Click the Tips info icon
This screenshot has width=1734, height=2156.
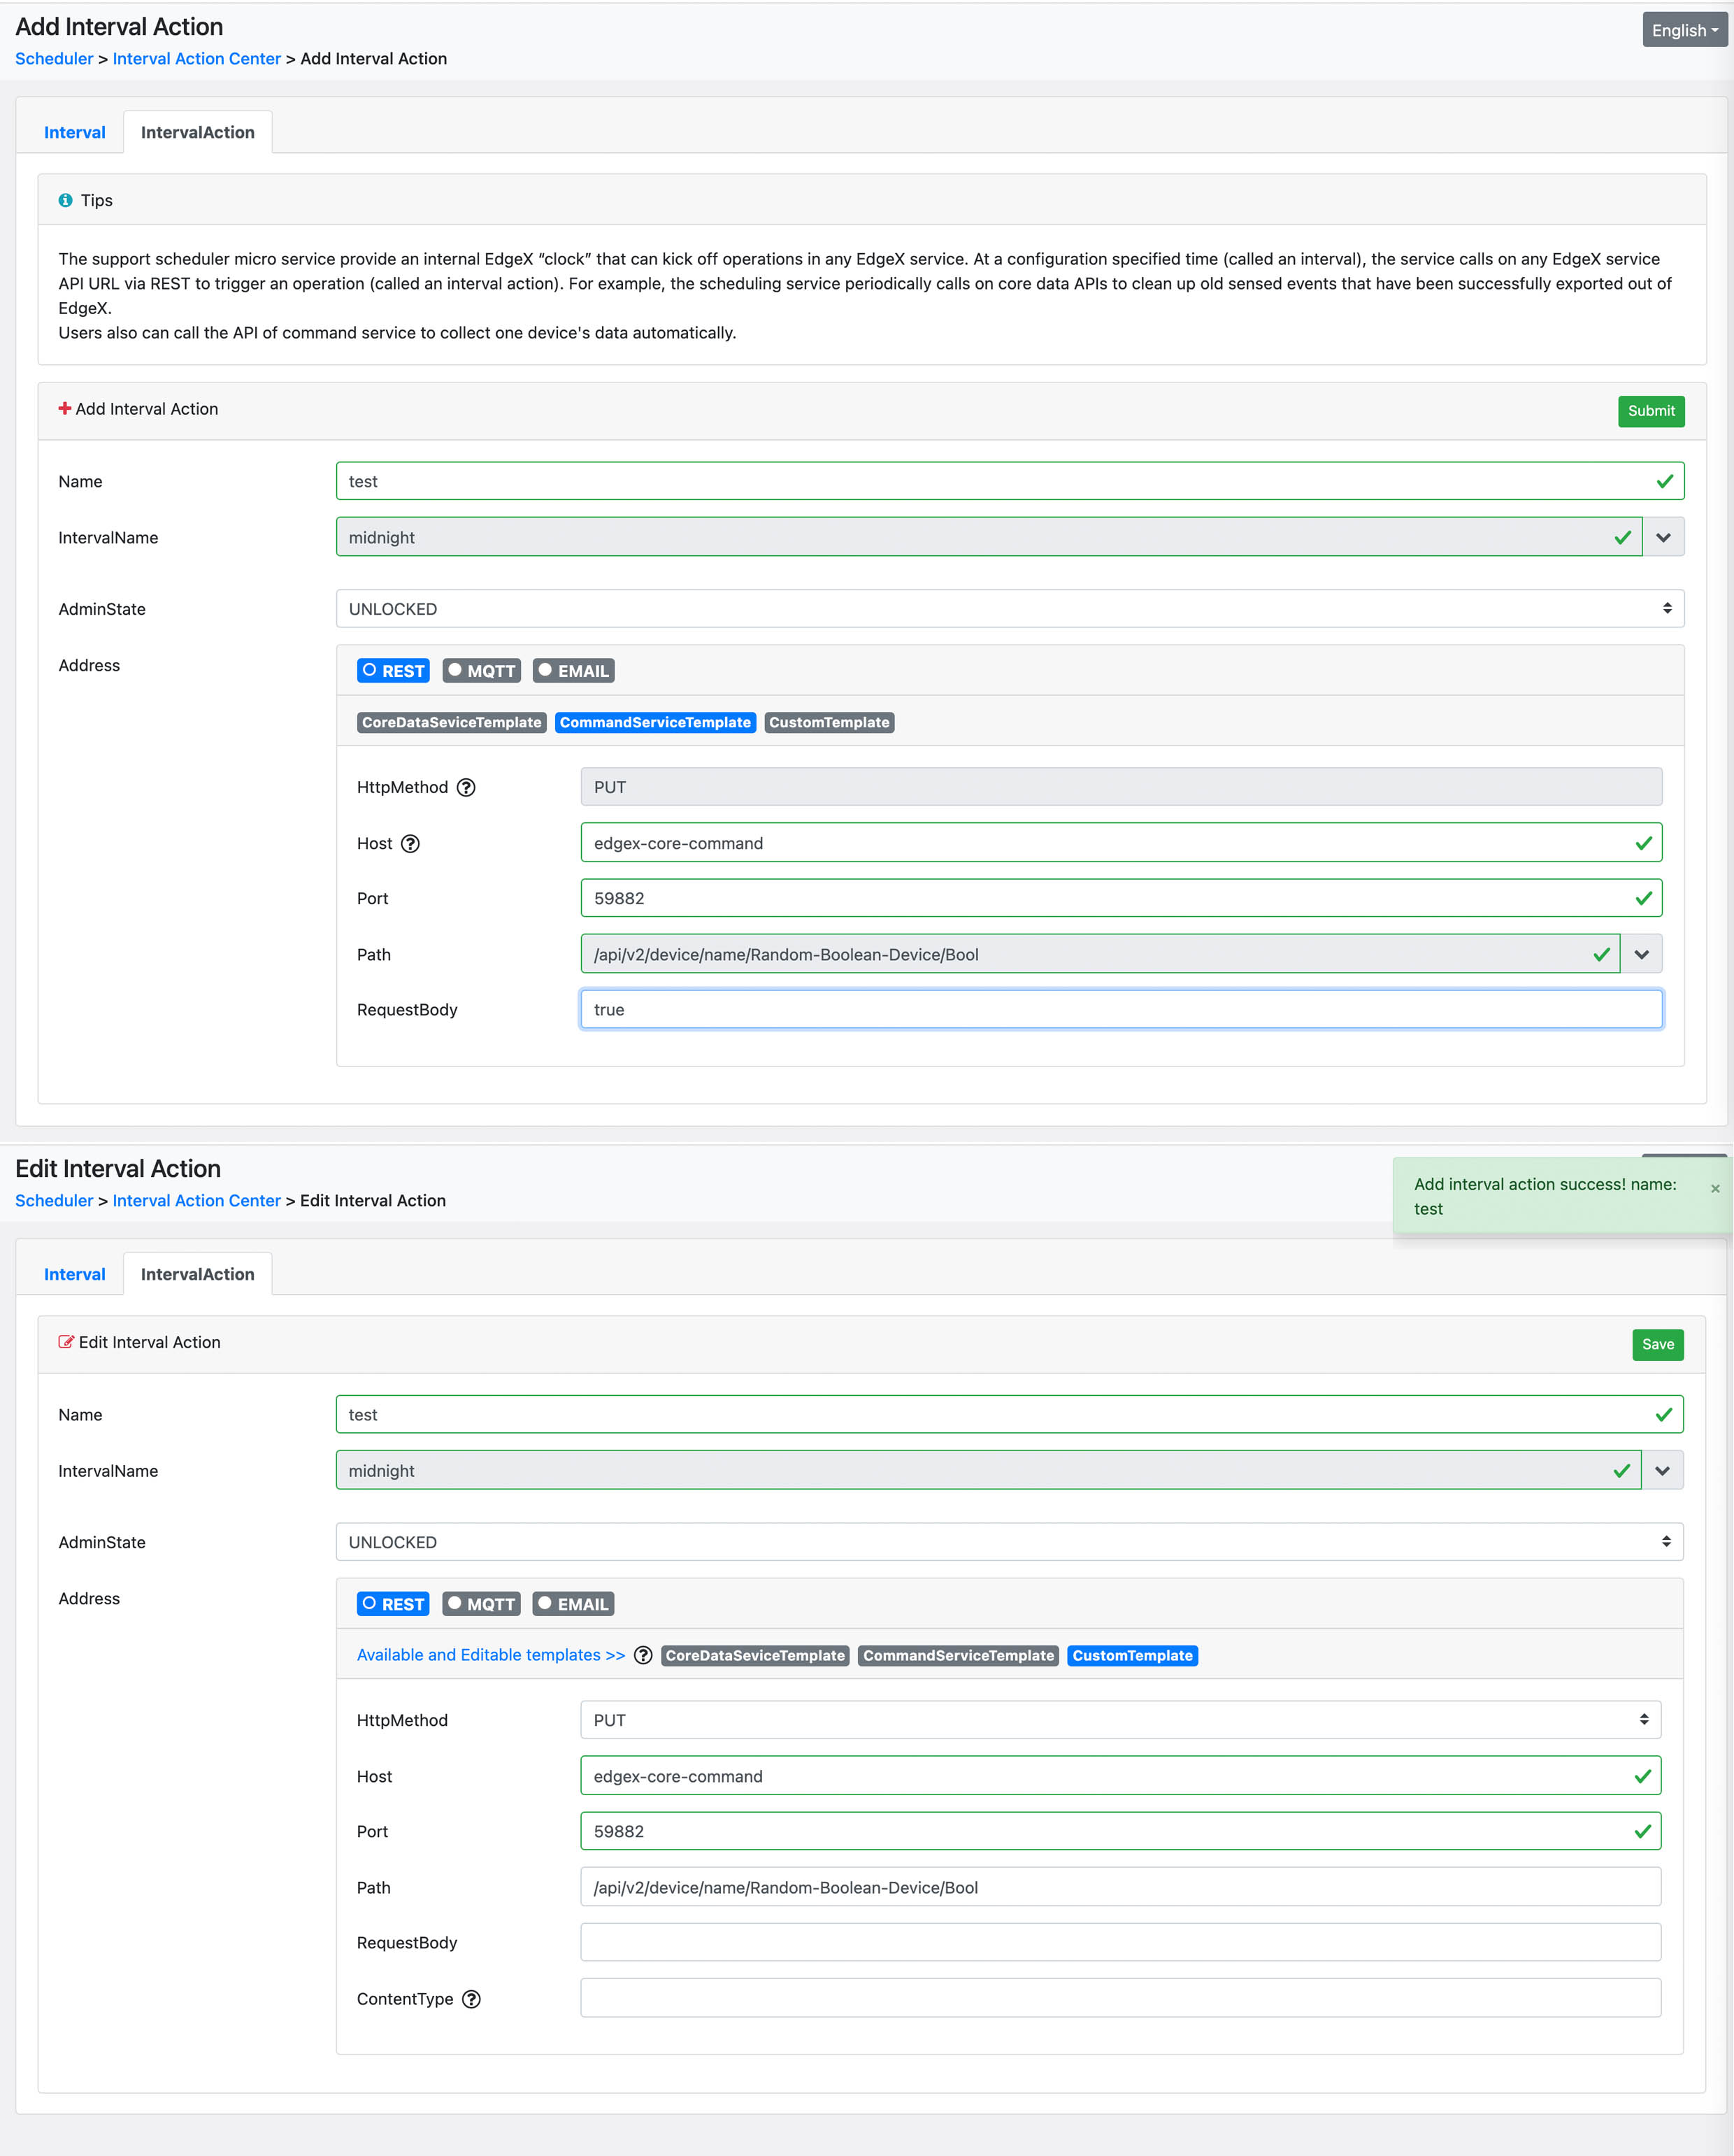click(x=66, y=199)
